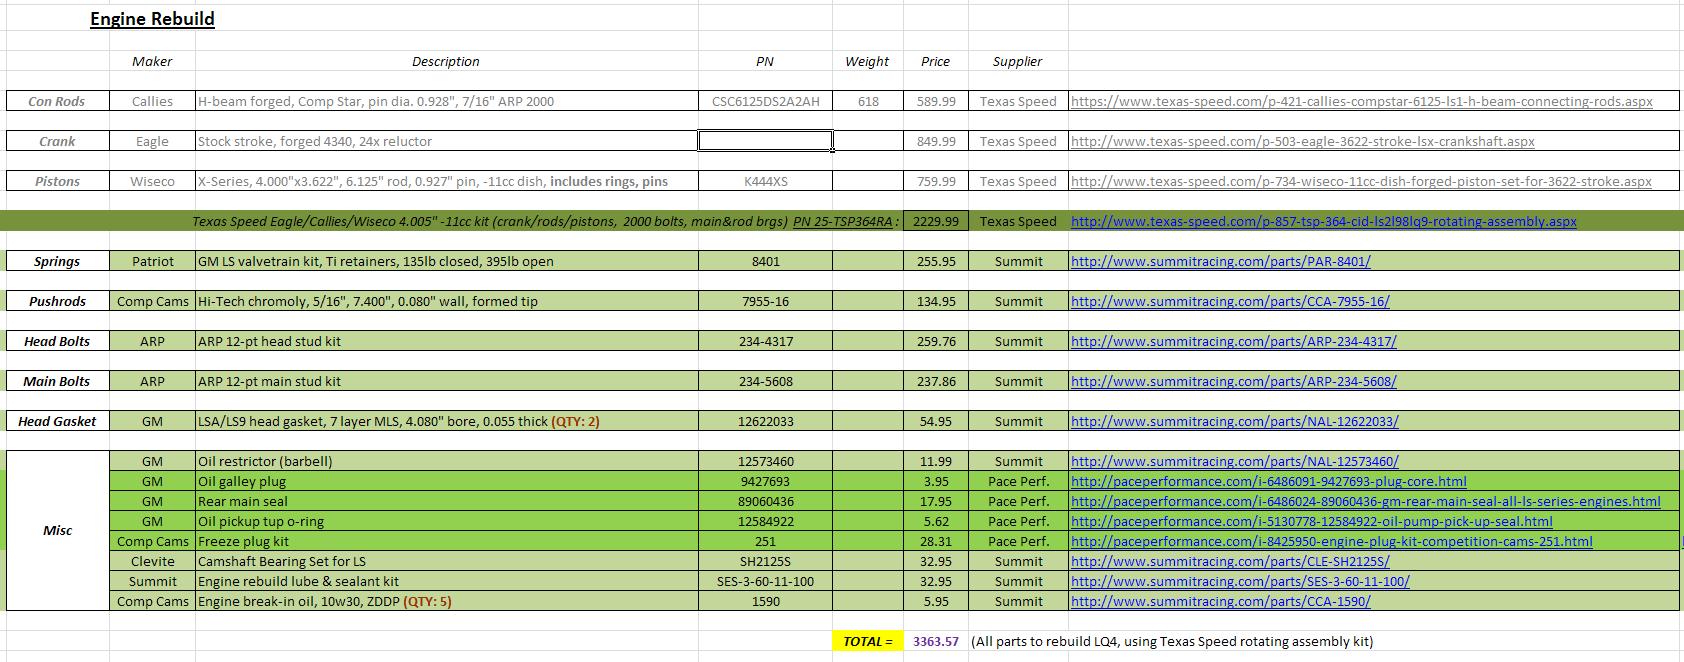Select the H-beam forged Comp Star description
The height and width of the screenshot is (662, 1684).
tap(446, 101)
